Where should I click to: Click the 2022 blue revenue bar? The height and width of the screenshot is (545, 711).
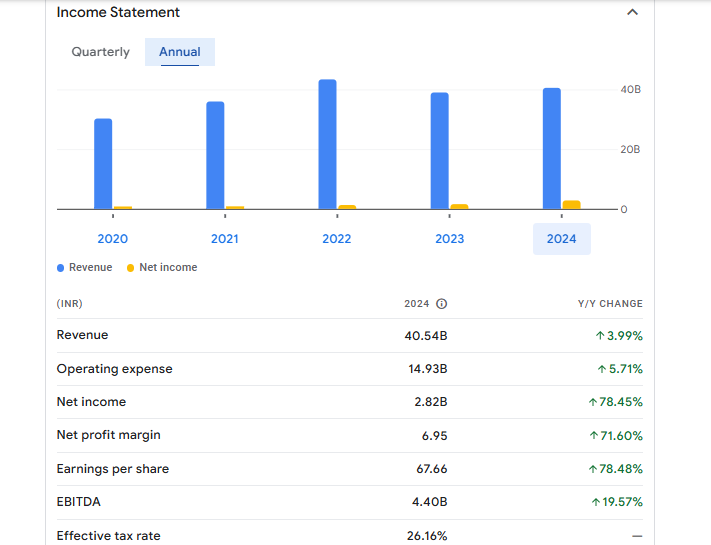pos(327,144)
